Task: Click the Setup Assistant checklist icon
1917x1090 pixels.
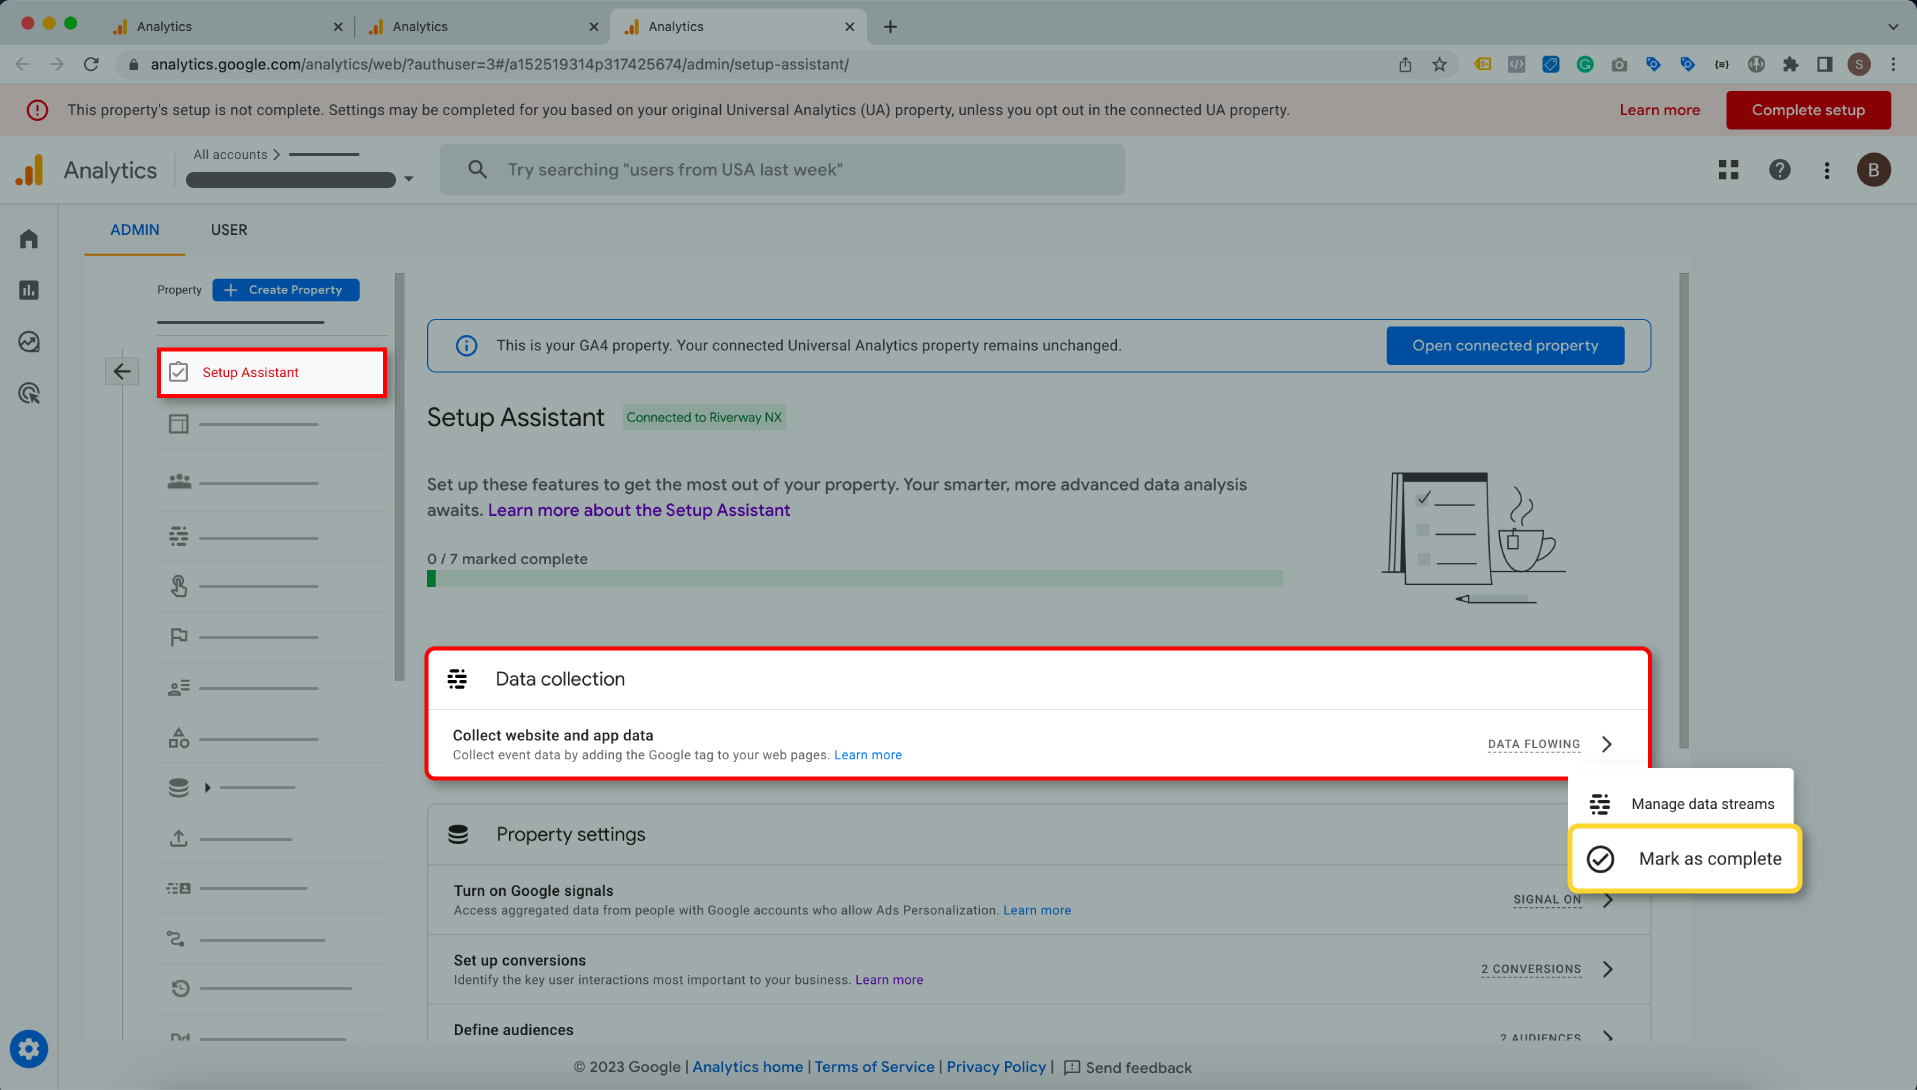Action: [x=179, y=372]
